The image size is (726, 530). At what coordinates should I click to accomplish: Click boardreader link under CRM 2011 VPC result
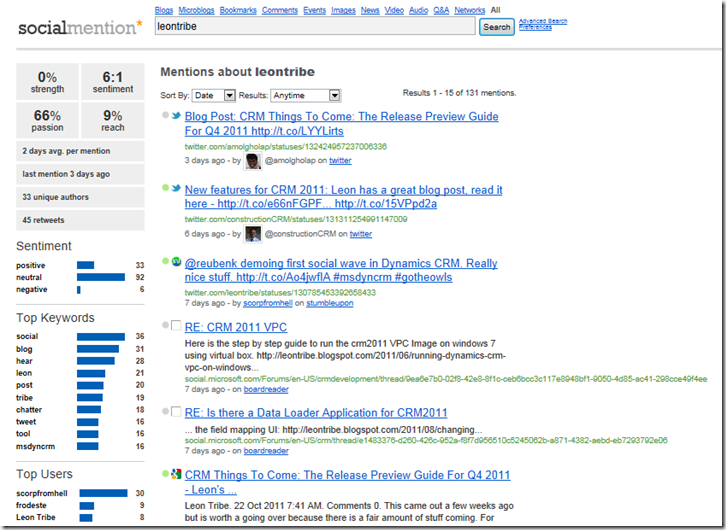266,389
